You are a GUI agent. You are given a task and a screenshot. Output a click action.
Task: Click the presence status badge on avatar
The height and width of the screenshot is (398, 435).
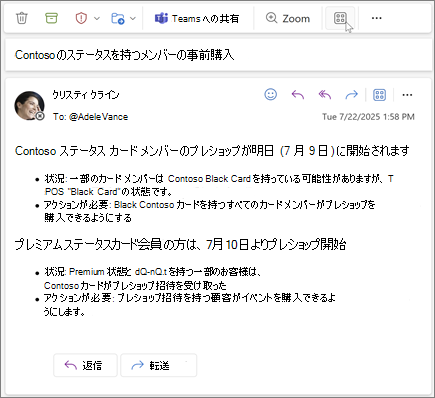[x=40, y=116]
